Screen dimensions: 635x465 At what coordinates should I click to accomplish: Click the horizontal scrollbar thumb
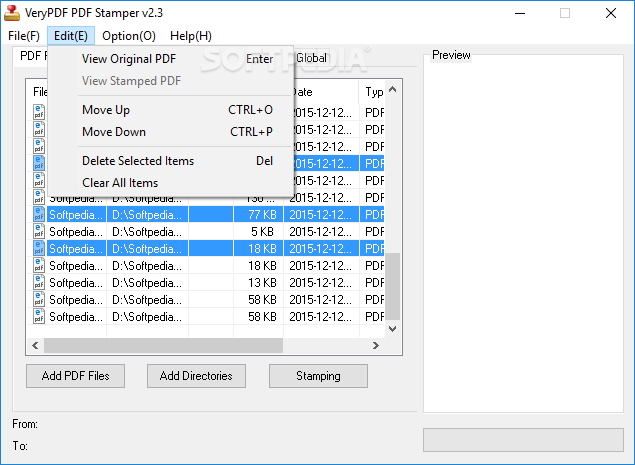tap(163, 346)
